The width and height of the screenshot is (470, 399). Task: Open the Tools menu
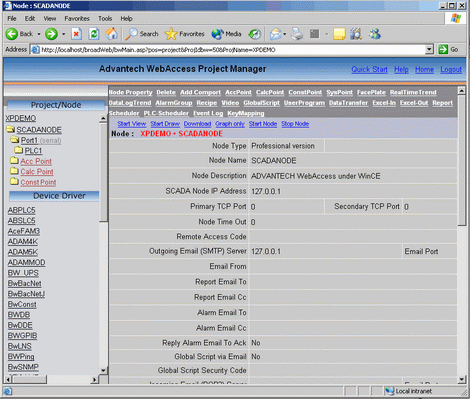click(x=105, y=19)
